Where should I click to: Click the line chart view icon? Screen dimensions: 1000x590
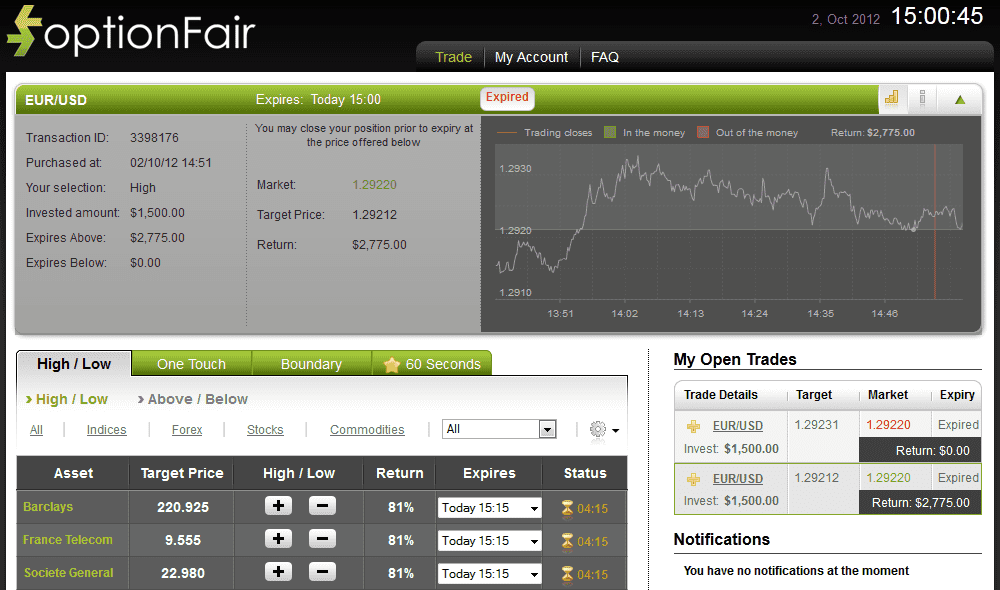coord(921,99)
